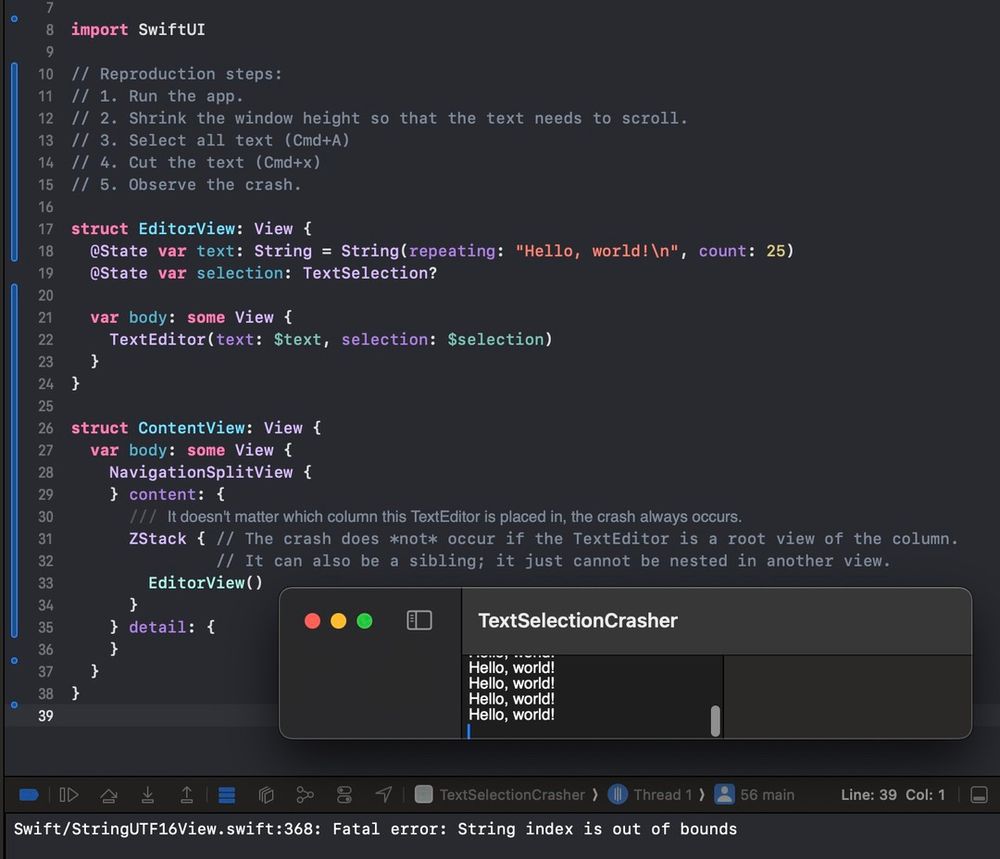Image resolution: width=1000 pixels, height=859 pixels.
Task: Click the blue stacked lines debug bar icon
Action: 226,795
